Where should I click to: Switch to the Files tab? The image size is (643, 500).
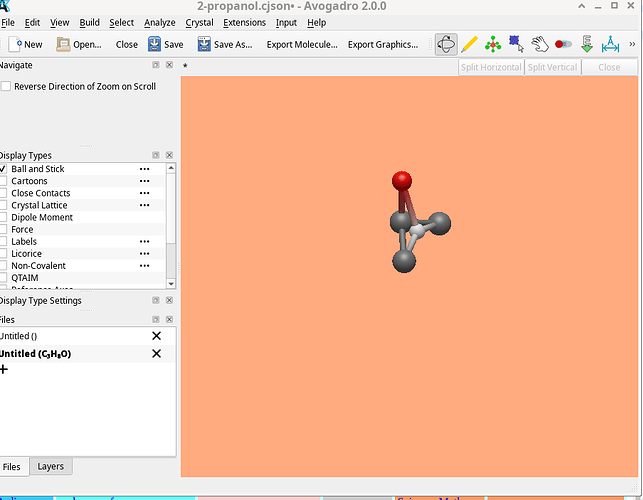pyautogui.click(x=11, y=467)
